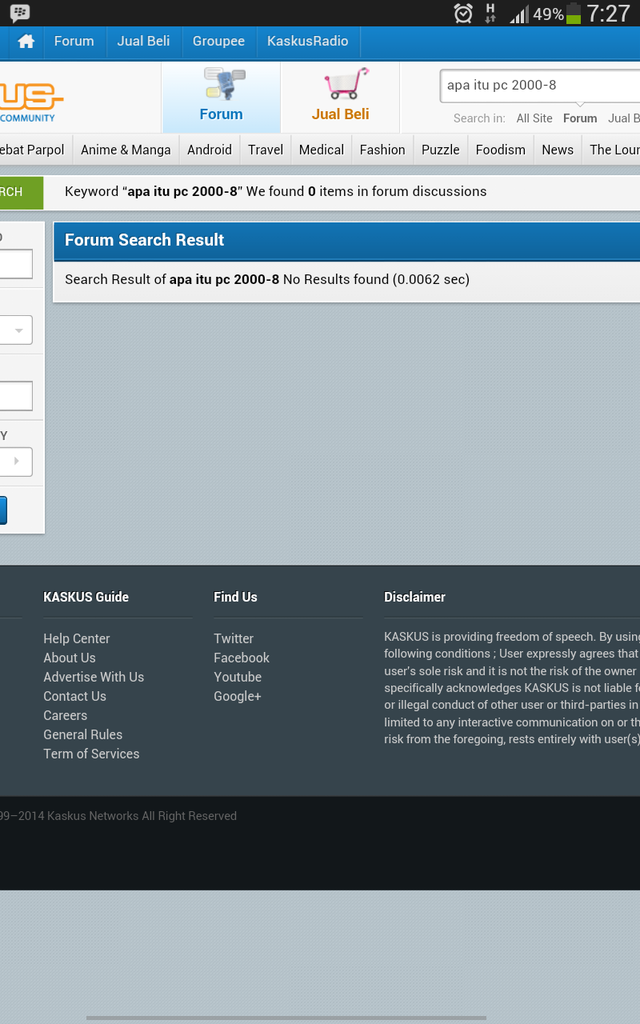Screen dimensions: 640x1024
Task: Open the Facebook link under Find Us
Action: pyautogui.click(x=242, y=658)
